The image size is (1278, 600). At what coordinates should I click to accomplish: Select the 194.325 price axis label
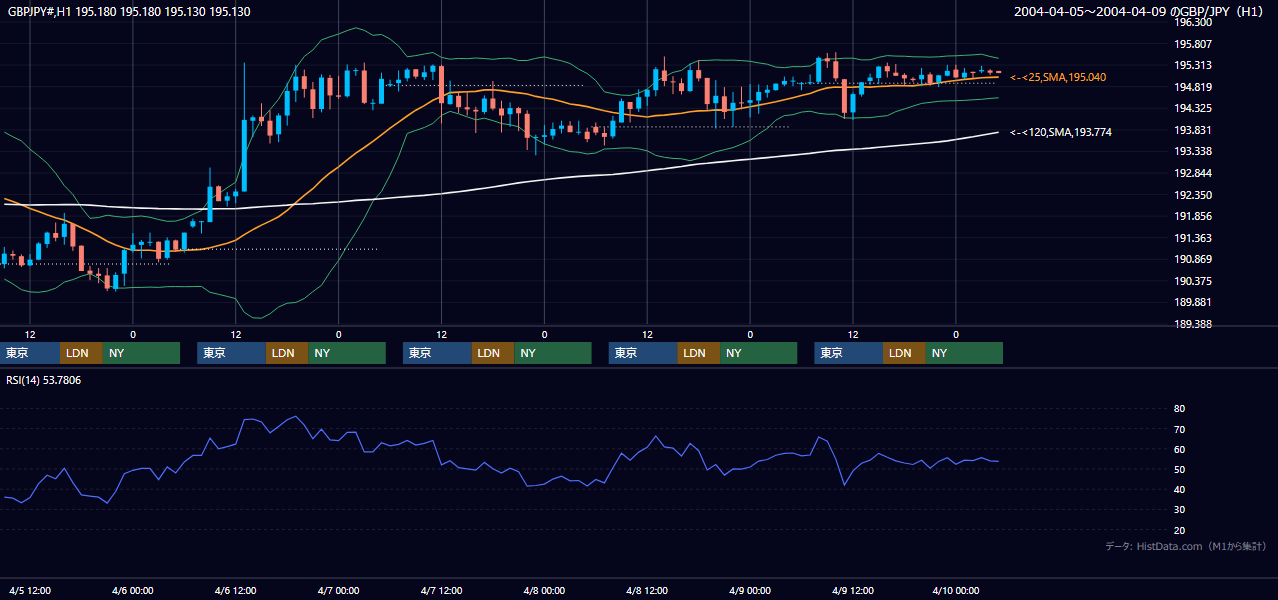click(x=1193, y=108)
